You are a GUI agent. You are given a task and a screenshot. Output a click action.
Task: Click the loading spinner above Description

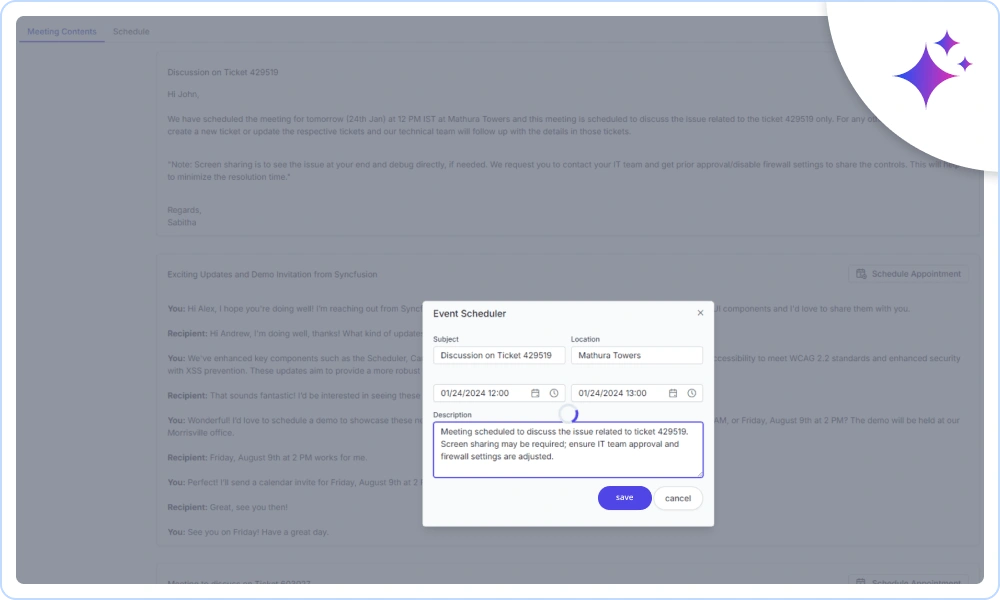coord(568,413)
